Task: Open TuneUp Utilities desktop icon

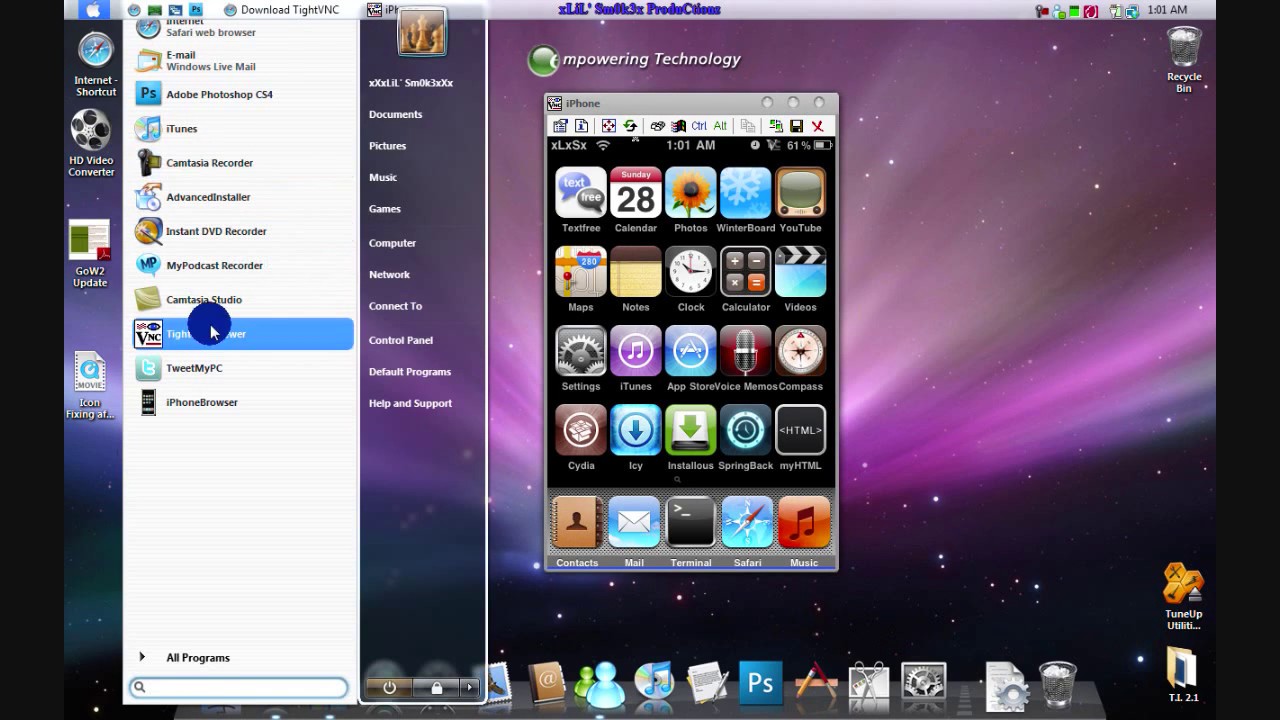Action: [1183, 597]
